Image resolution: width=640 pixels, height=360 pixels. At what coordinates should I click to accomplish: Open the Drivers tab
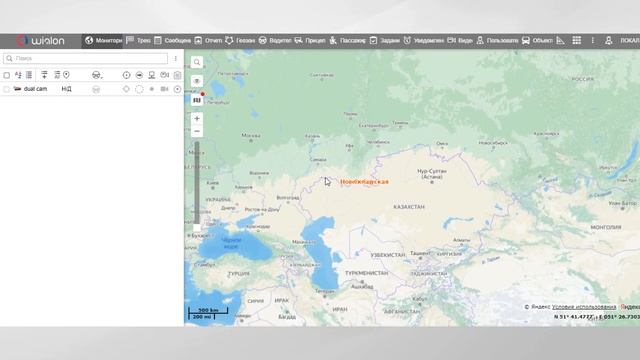[275, 40]
